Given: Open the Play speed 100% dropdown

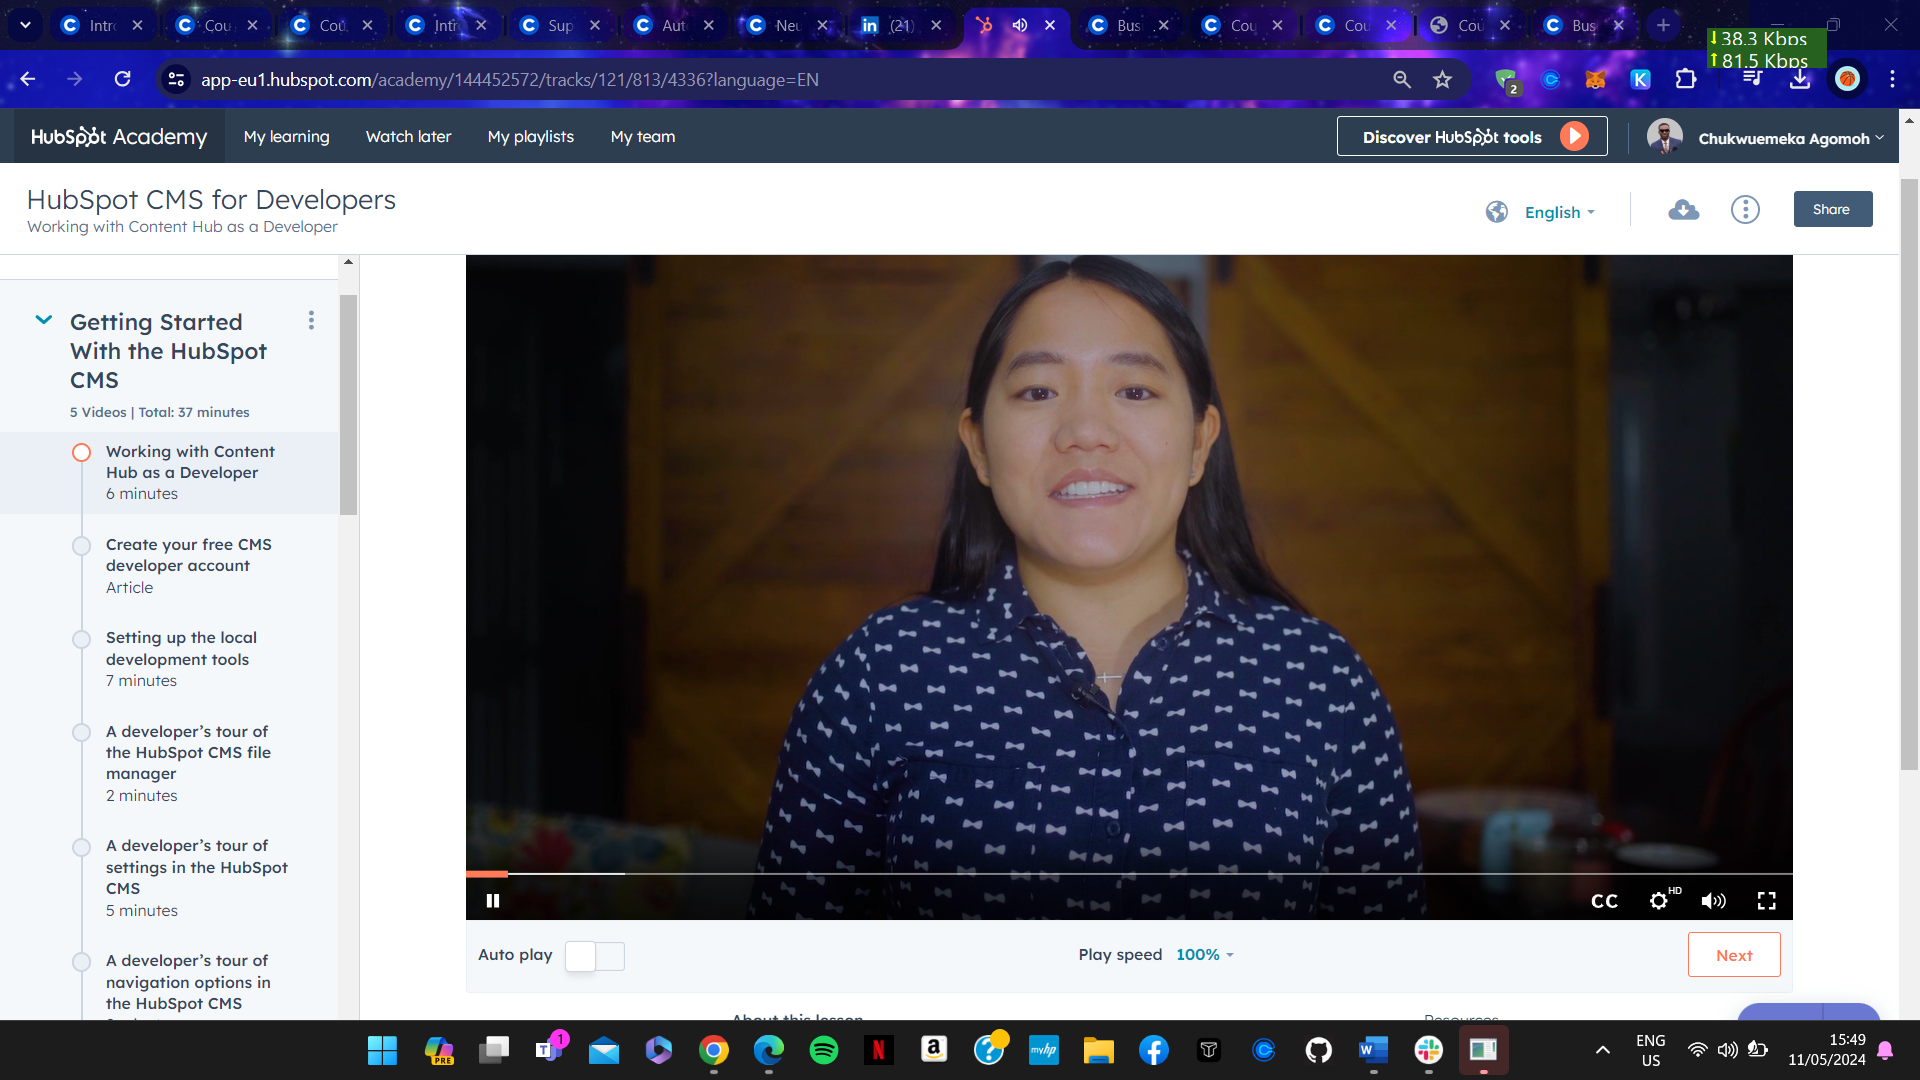Looking at the screenshot, I should click(x=1205, y=955).
